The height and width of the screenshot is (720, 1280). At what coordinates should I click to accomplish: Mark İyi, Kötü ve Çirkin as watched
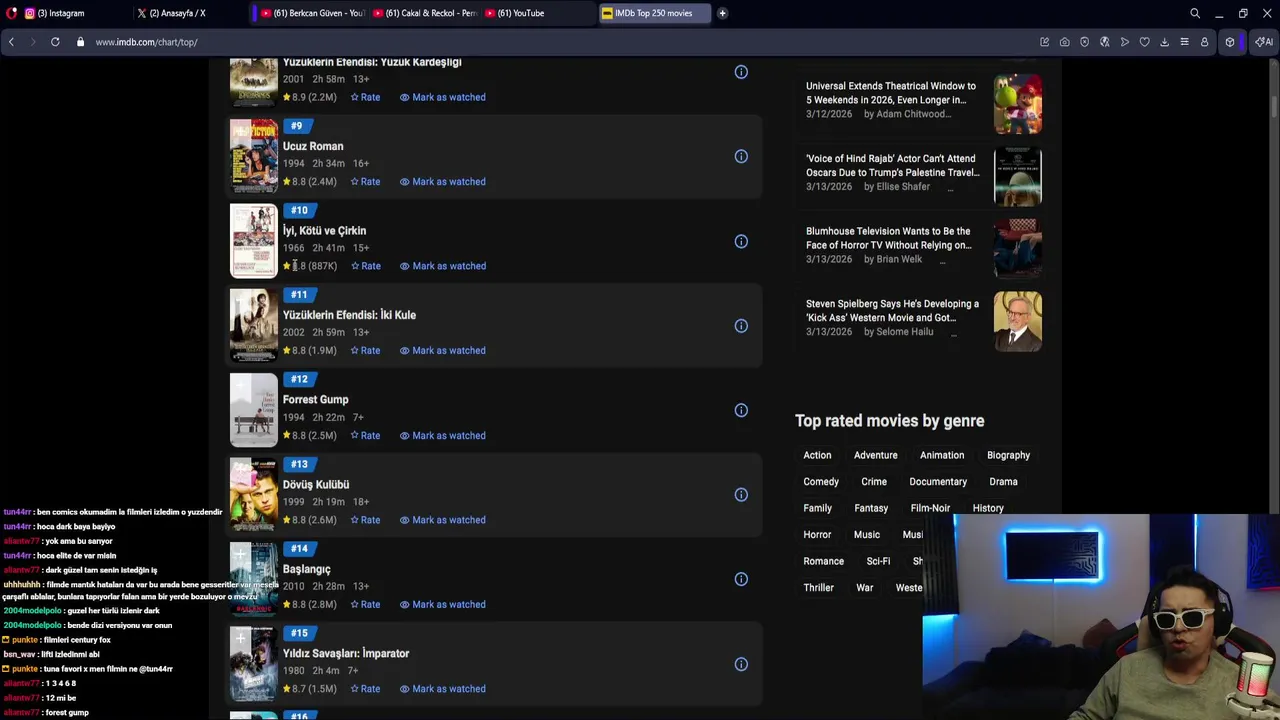[442, 266]
